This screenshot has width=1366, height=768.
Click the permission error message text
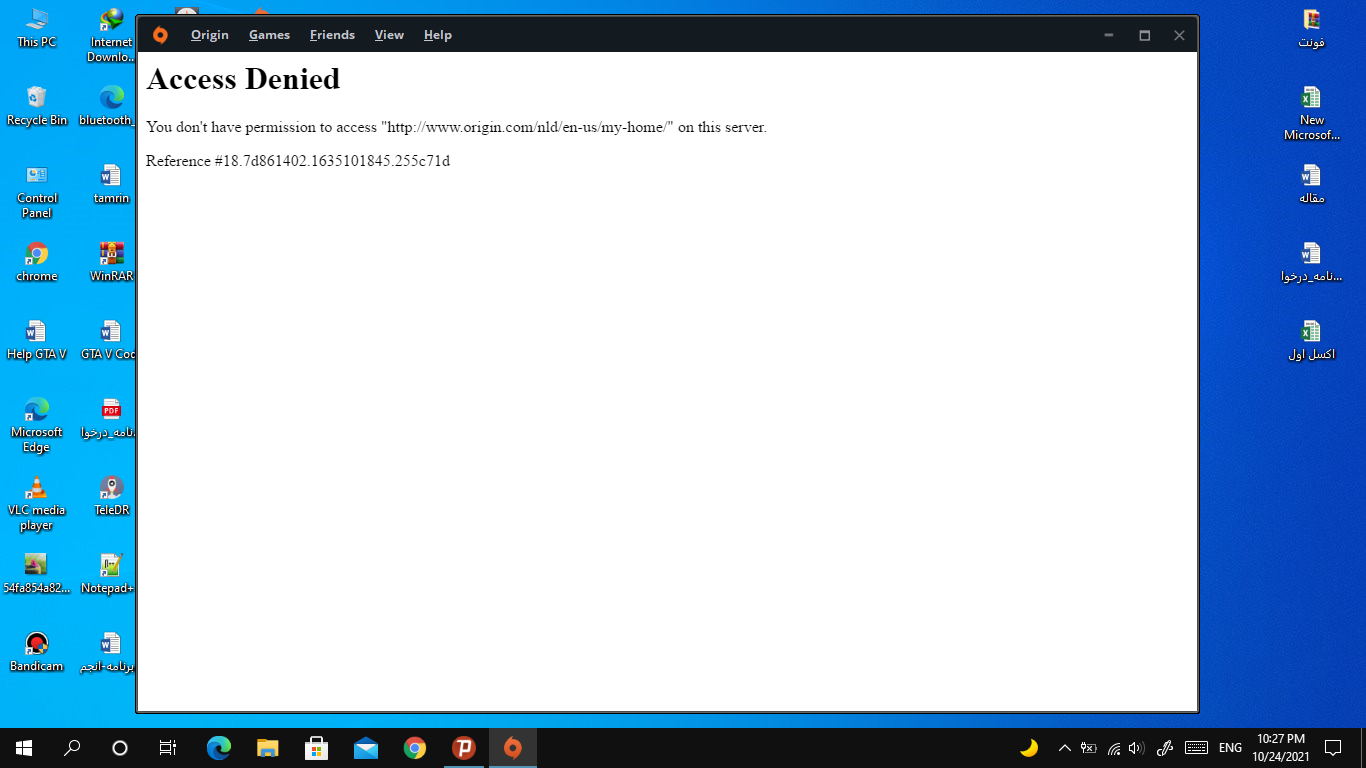(x=456, y=127)
